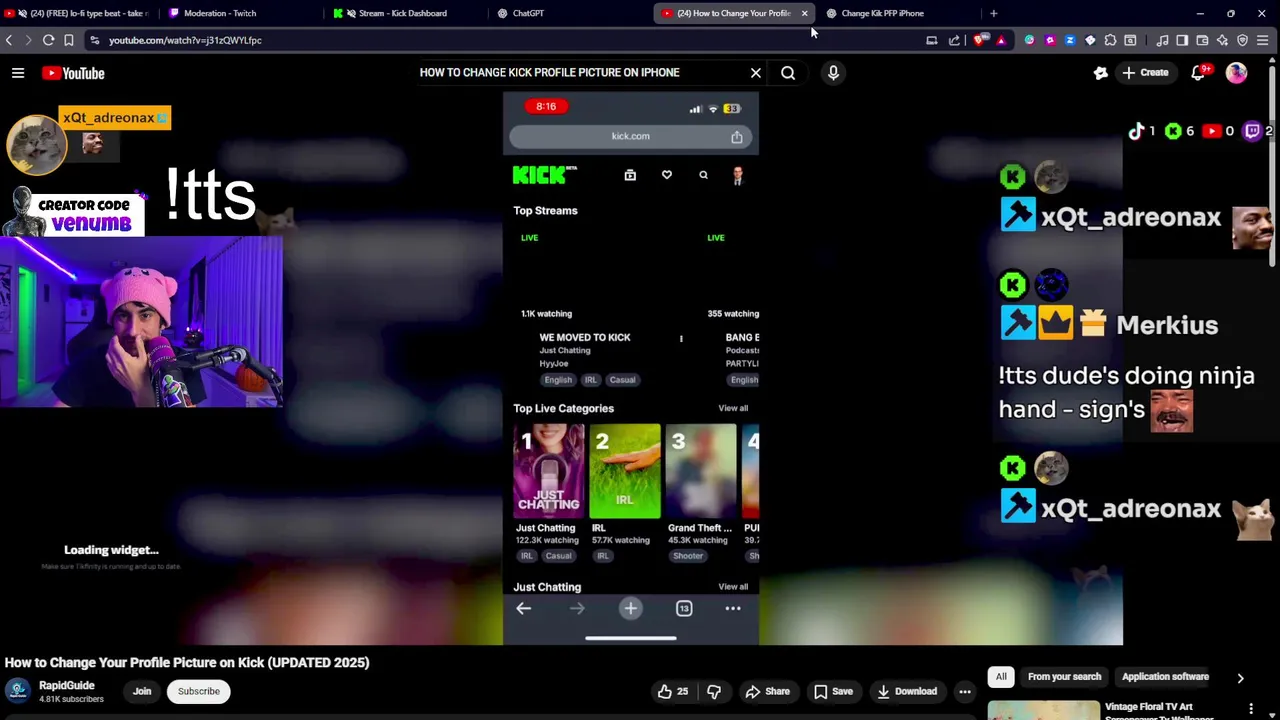The width and height of the screenshot is (1280, 720).
Task: Open the YouTube hamburger guide menu
Action: coord(18,73)
